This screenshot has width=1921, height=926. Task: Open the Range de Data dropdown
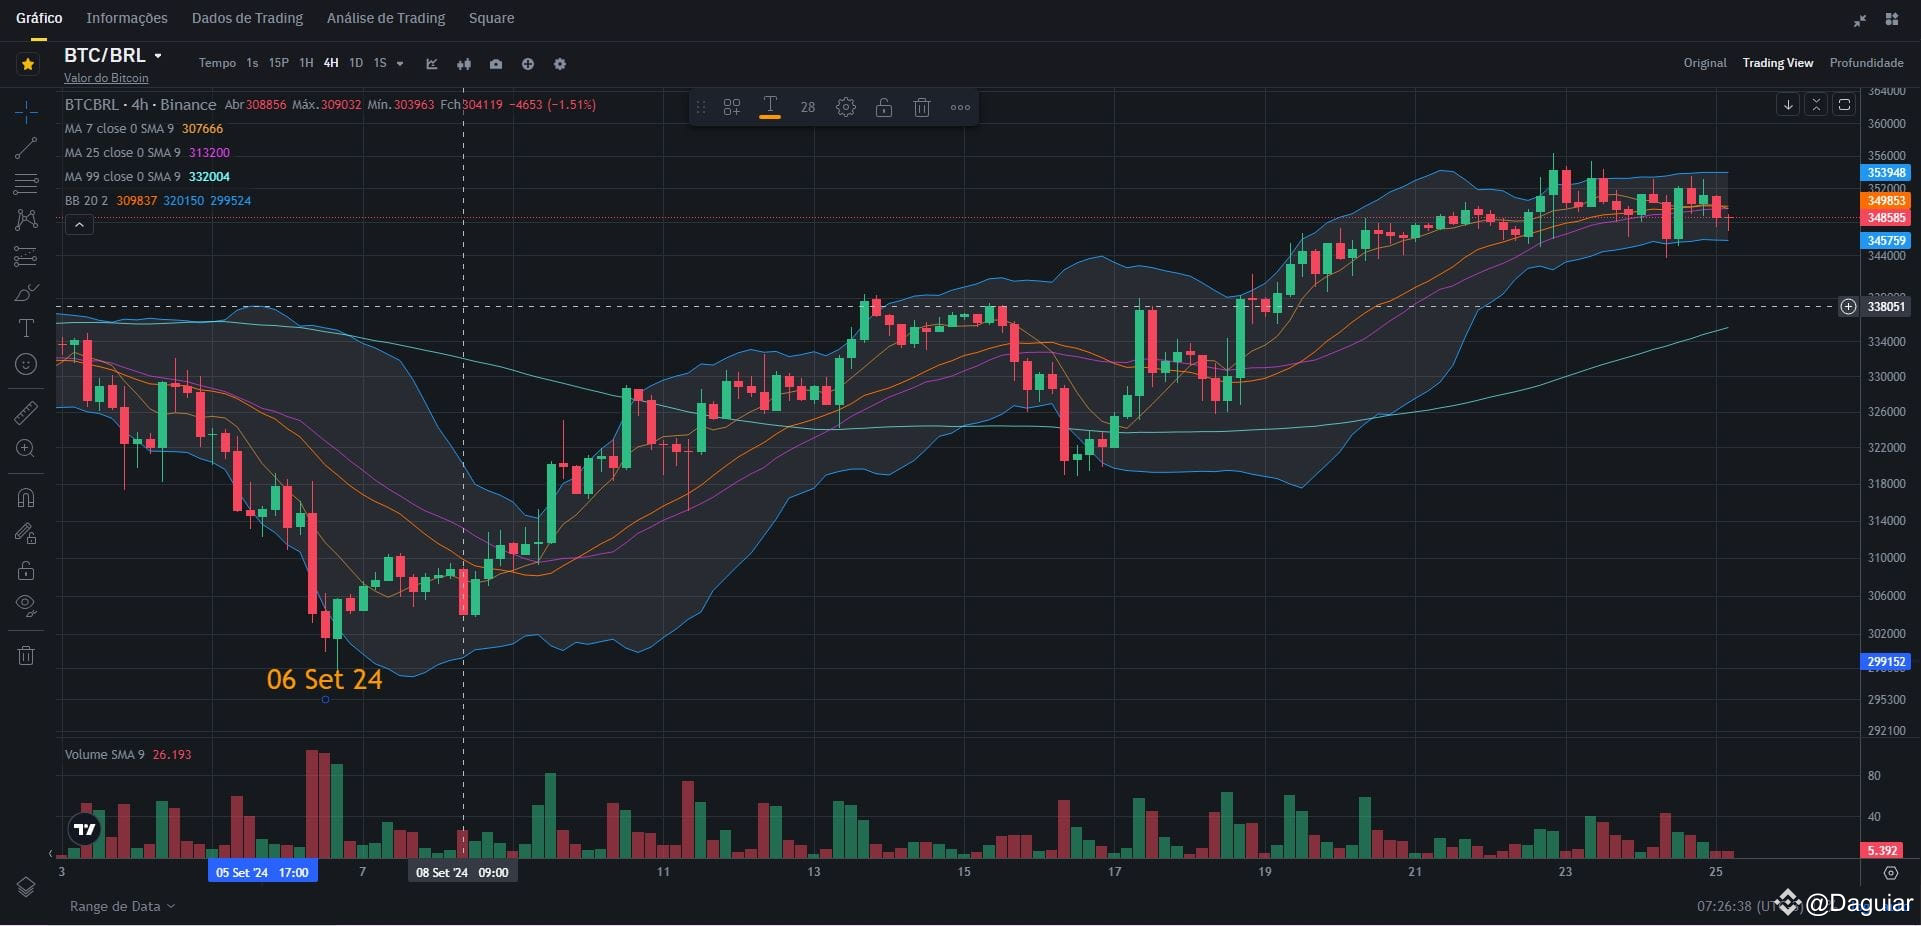[120, 906]
